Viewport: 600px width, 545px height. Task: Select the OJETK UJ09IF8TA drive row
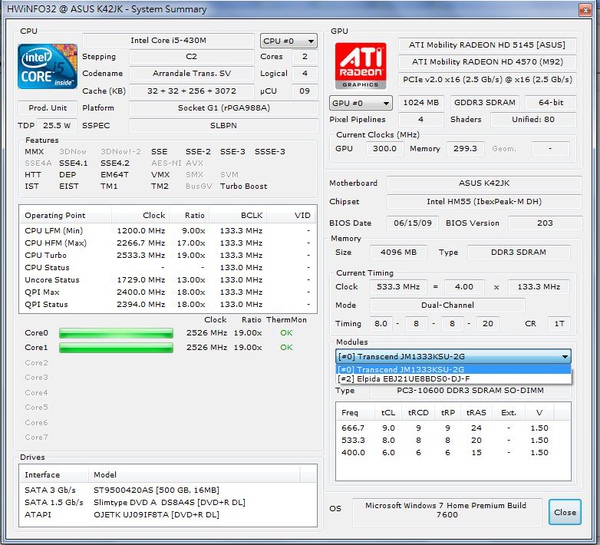(168, 514)
